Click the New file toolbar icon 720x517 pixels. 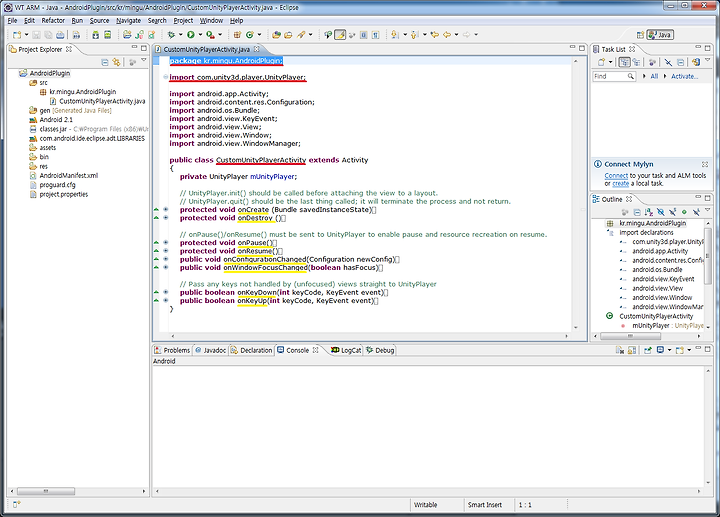click(17, 34)
